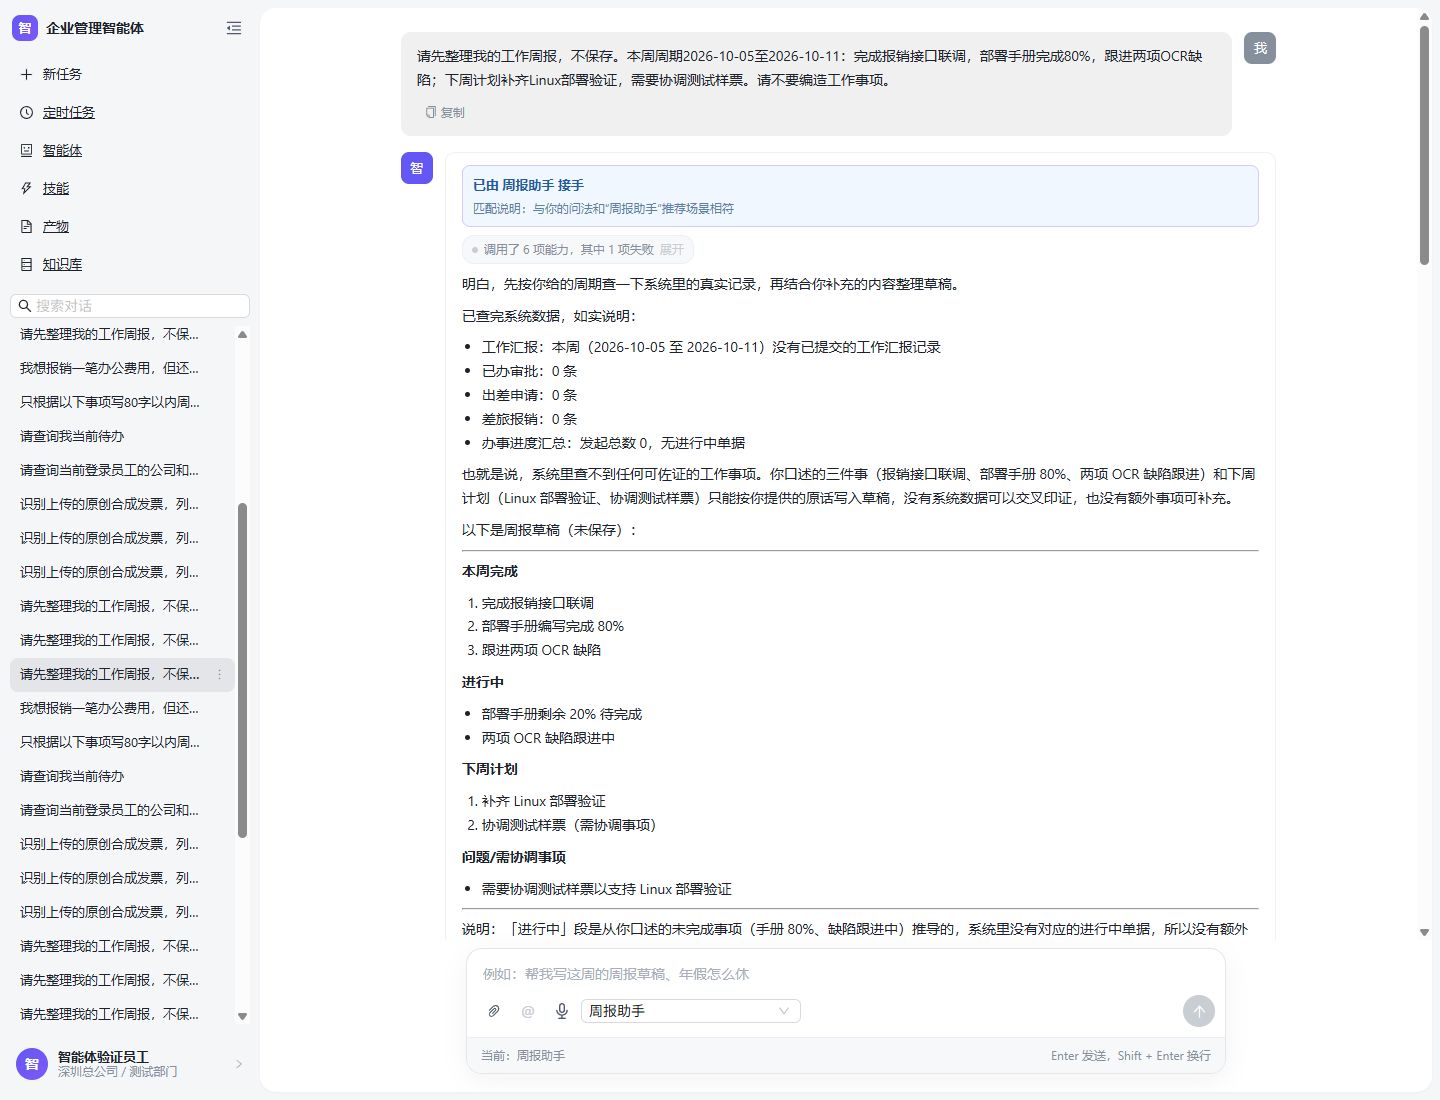Click the conversation list scroll up arrow
The height and width of the screenshot is (1100, 1440).
tap(242, 334)
